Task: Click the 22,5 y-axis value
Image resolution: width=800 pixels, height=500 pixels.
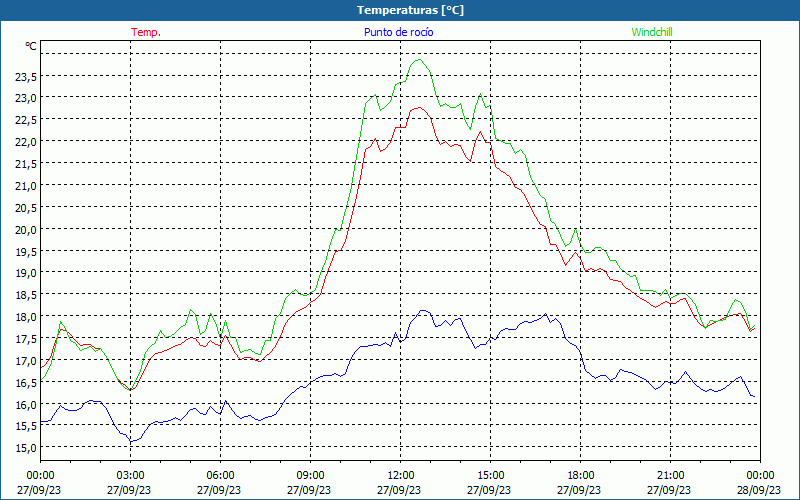Action: (x=26, y=120)
